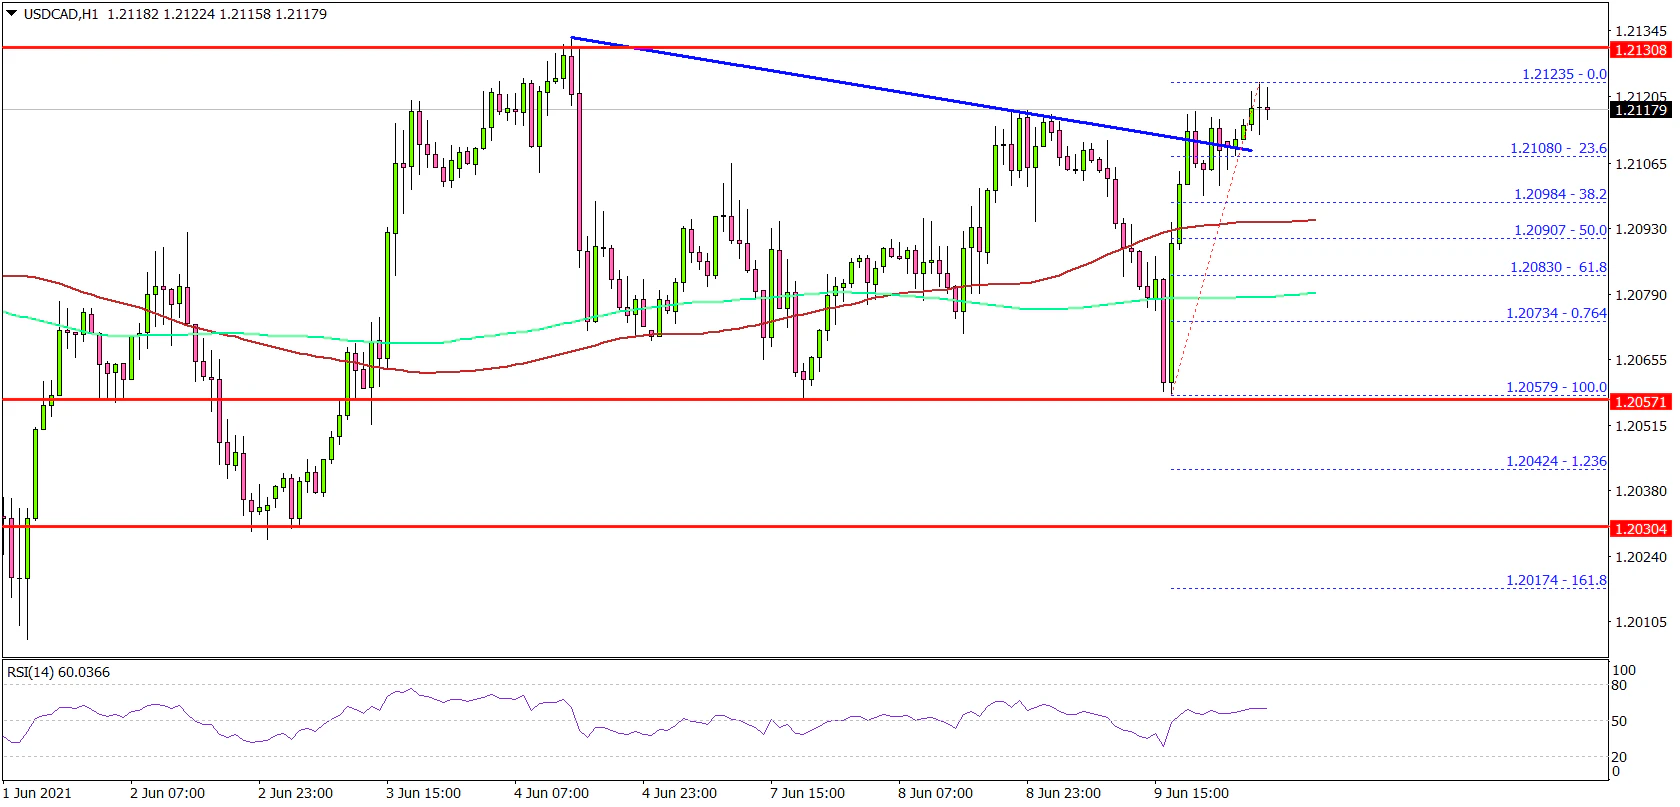Click the triangle arrow beside USDCAD,H1
The image size is (1680, 807).
11,15
